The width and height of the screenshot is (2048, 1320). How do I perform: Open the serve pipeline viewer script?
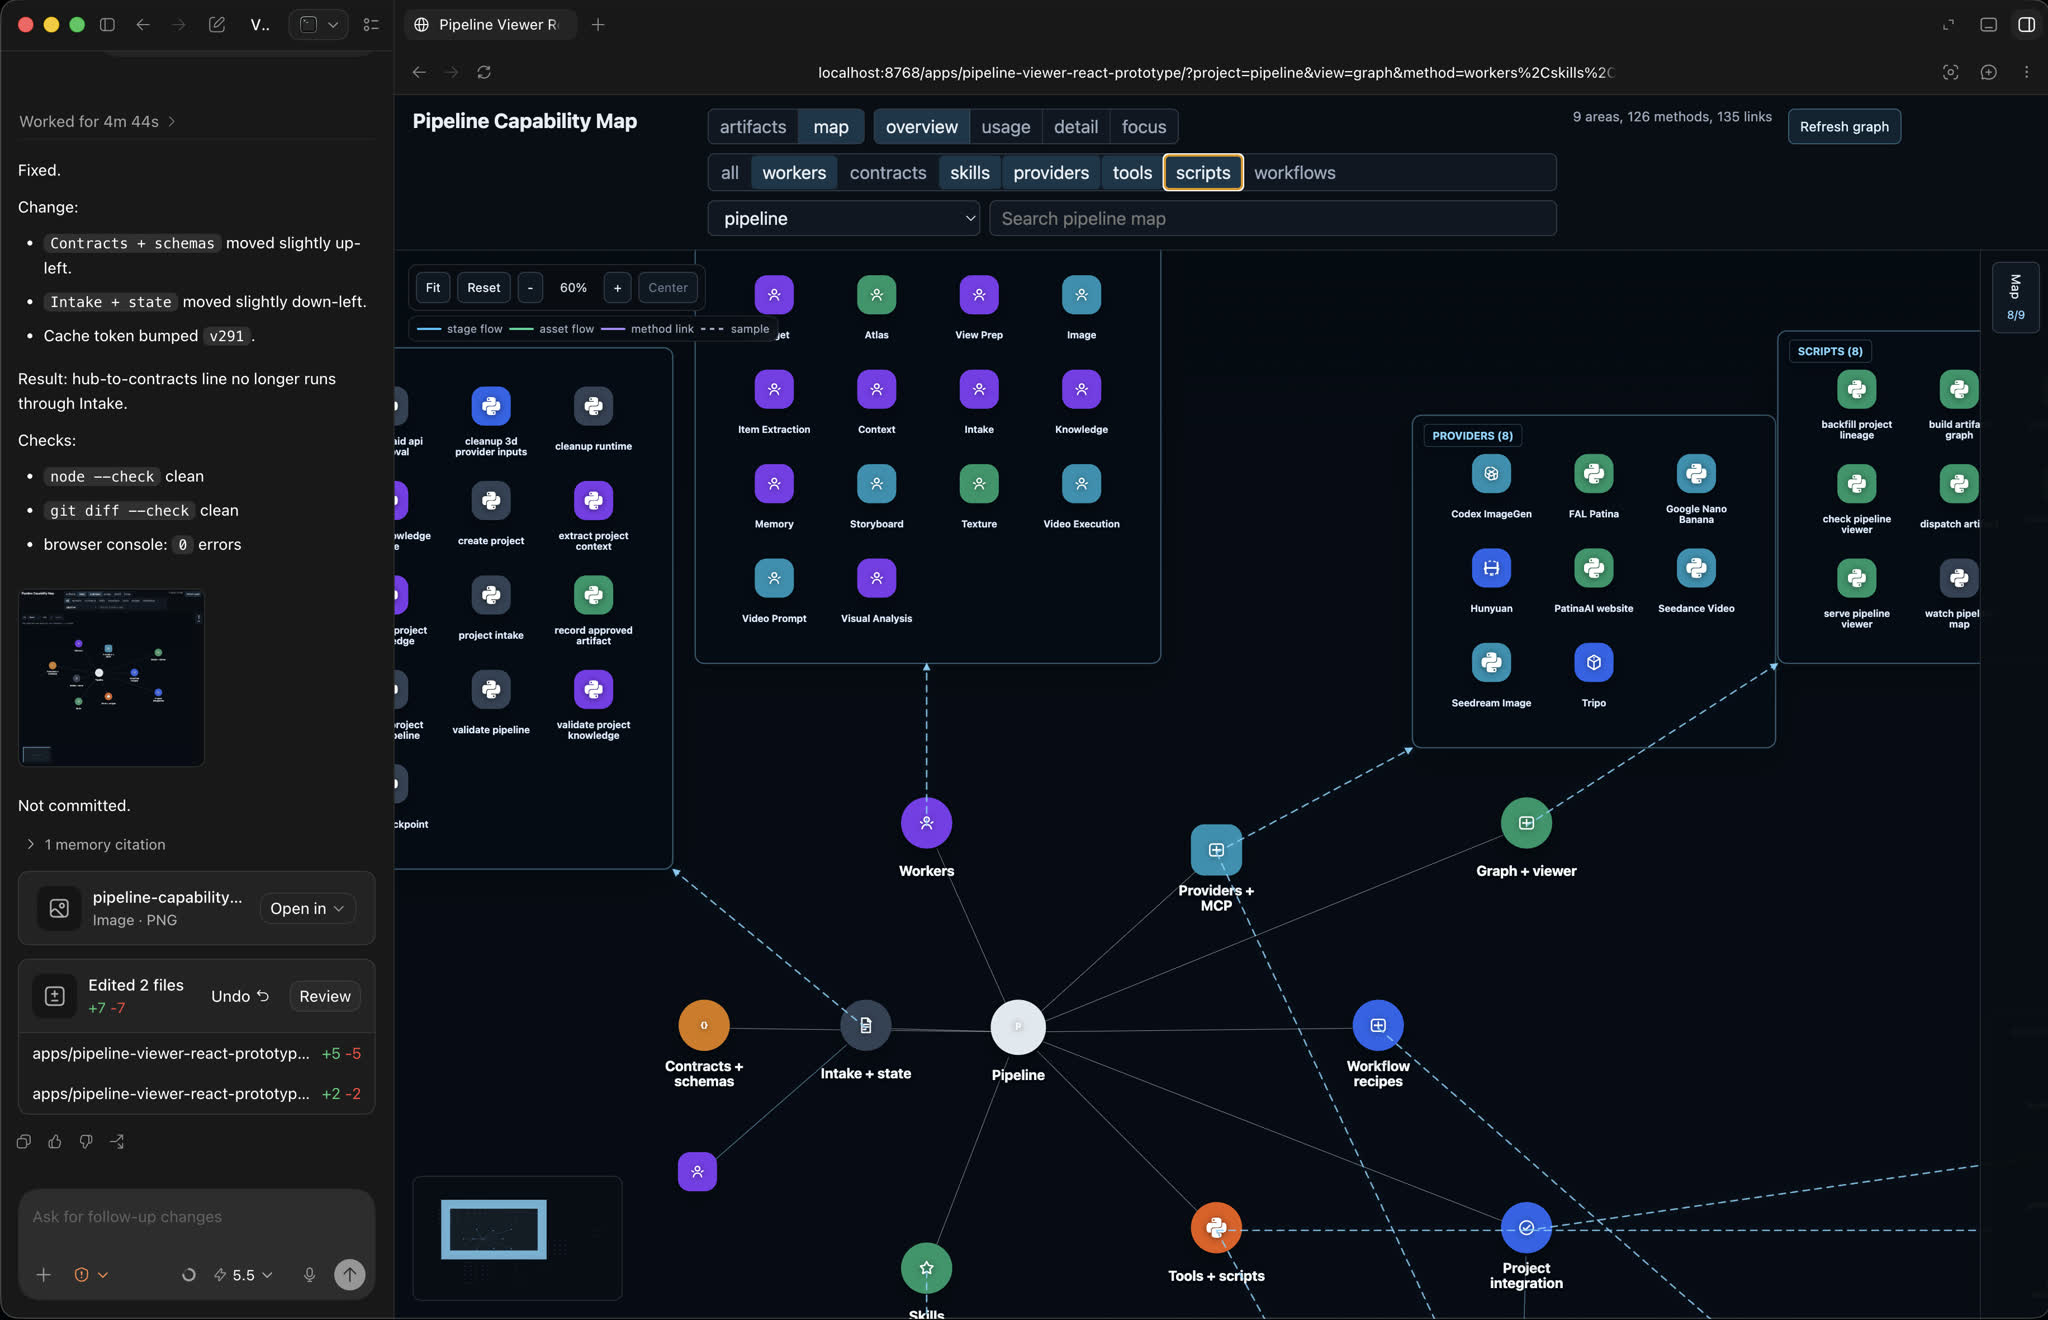point(1857,578)
